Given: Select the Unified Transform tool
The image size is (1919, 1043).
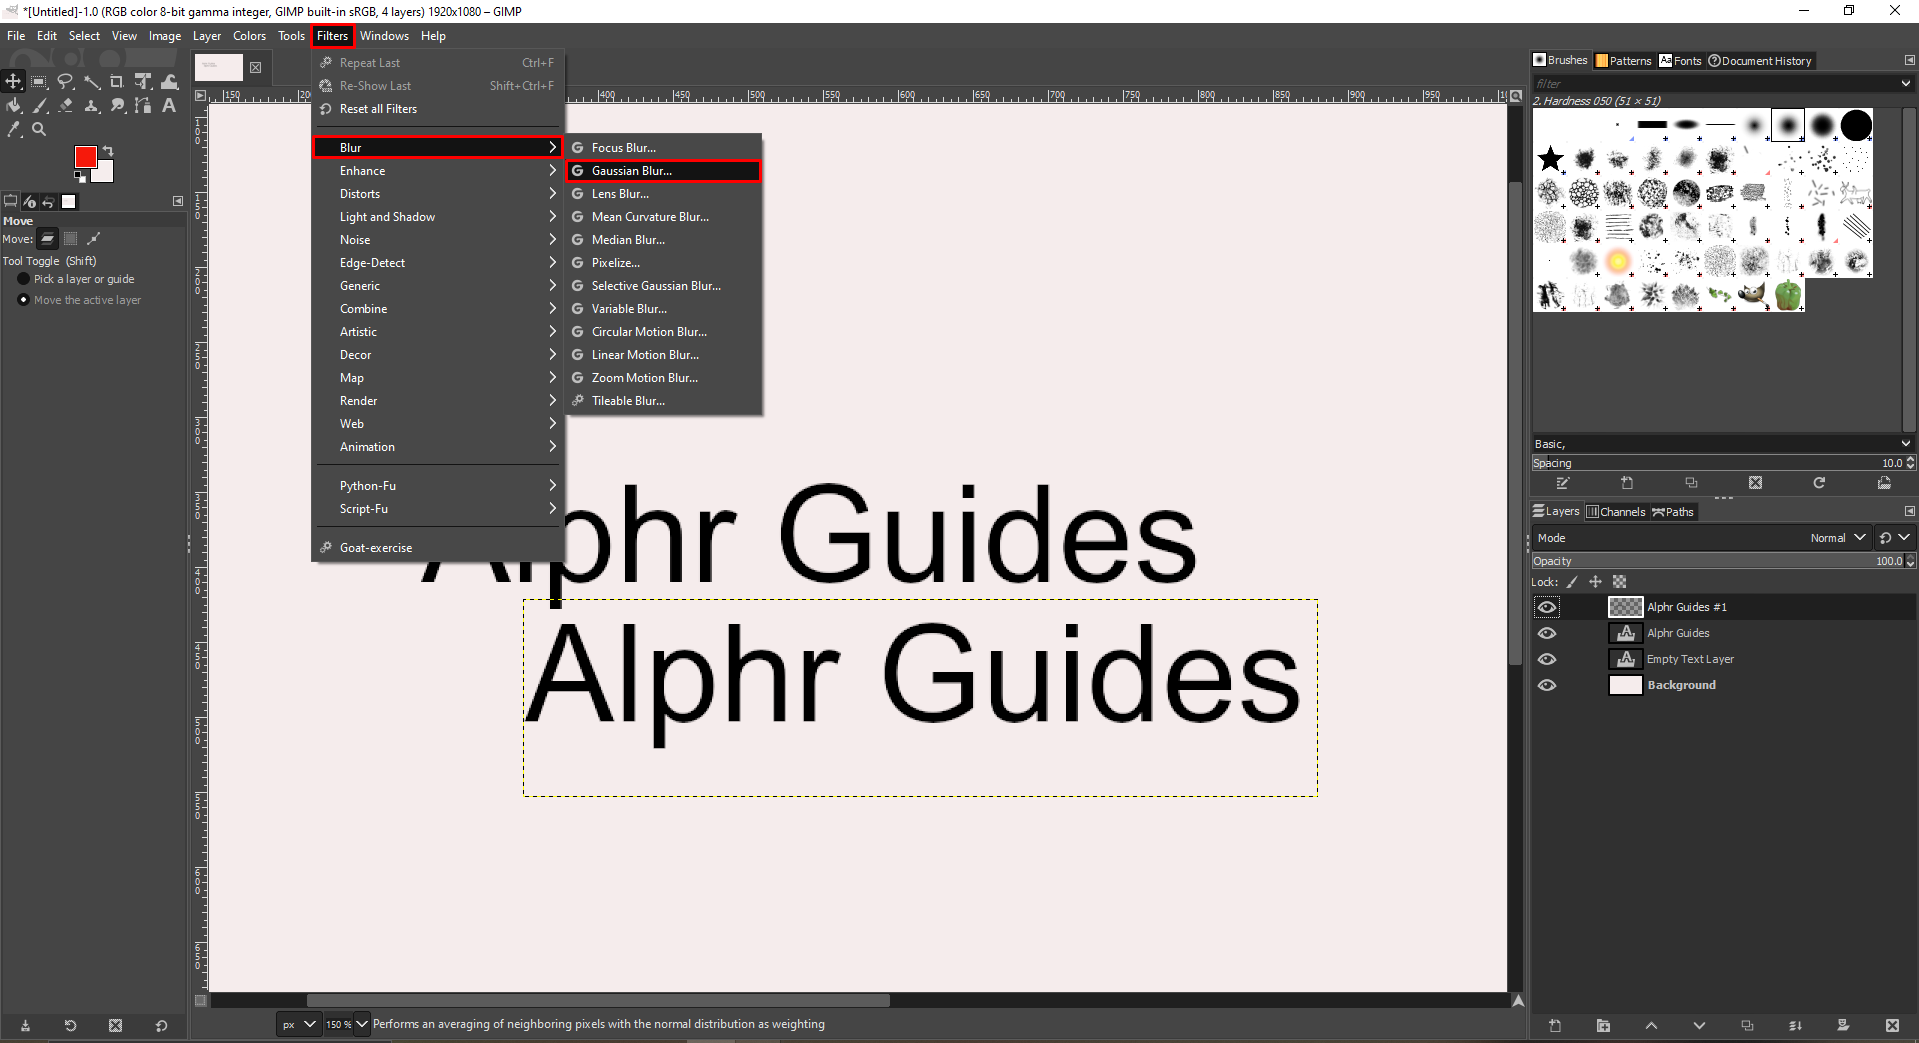Looking at the screenshot, I should pos(143,82).
